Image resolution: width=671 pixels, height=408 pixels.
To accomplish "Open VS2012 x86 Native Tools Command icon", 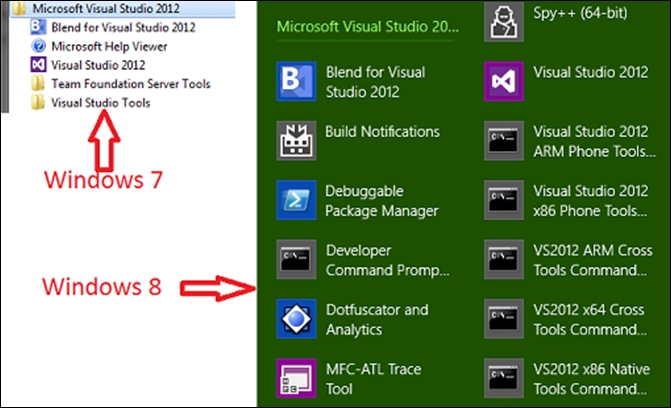I will [504, 378].
